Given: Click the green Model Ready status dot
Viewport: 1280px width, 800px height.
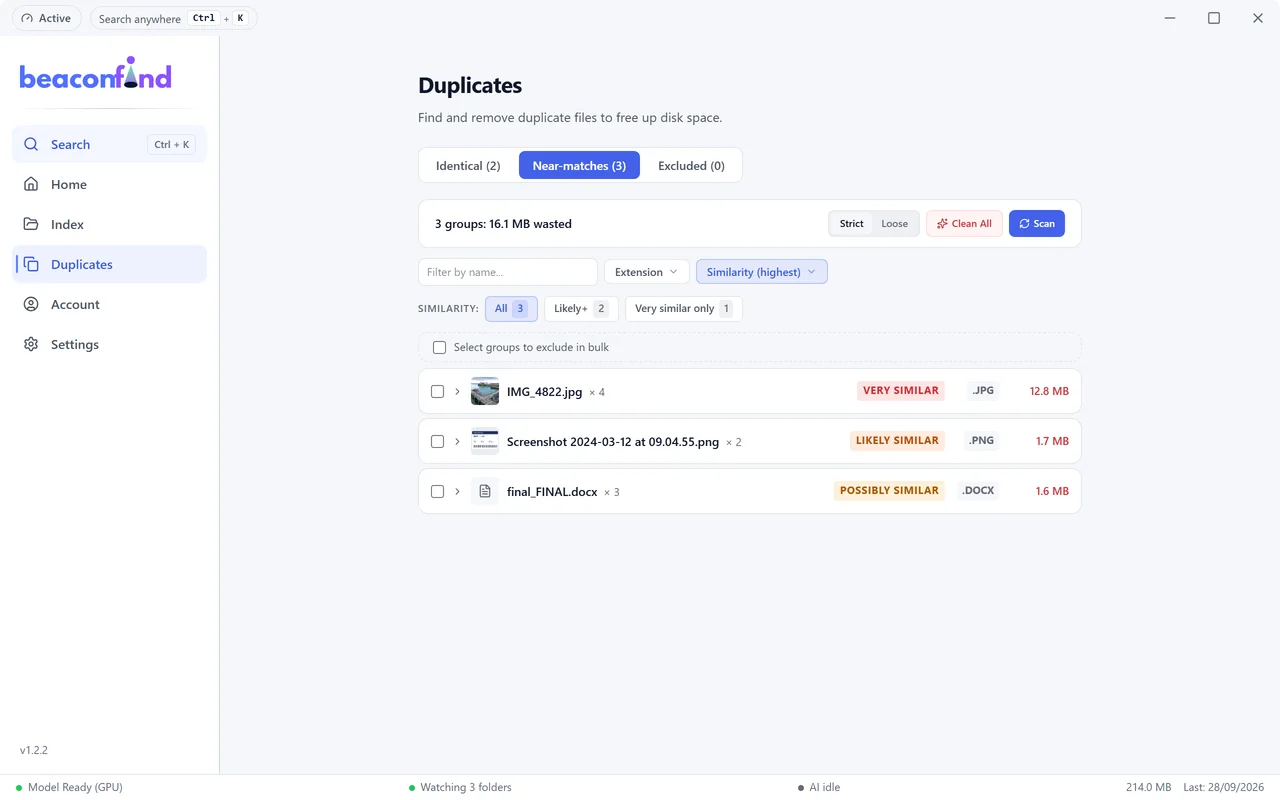Looking at the screenshot, I should pyautogui.click(x=19, y=788).
